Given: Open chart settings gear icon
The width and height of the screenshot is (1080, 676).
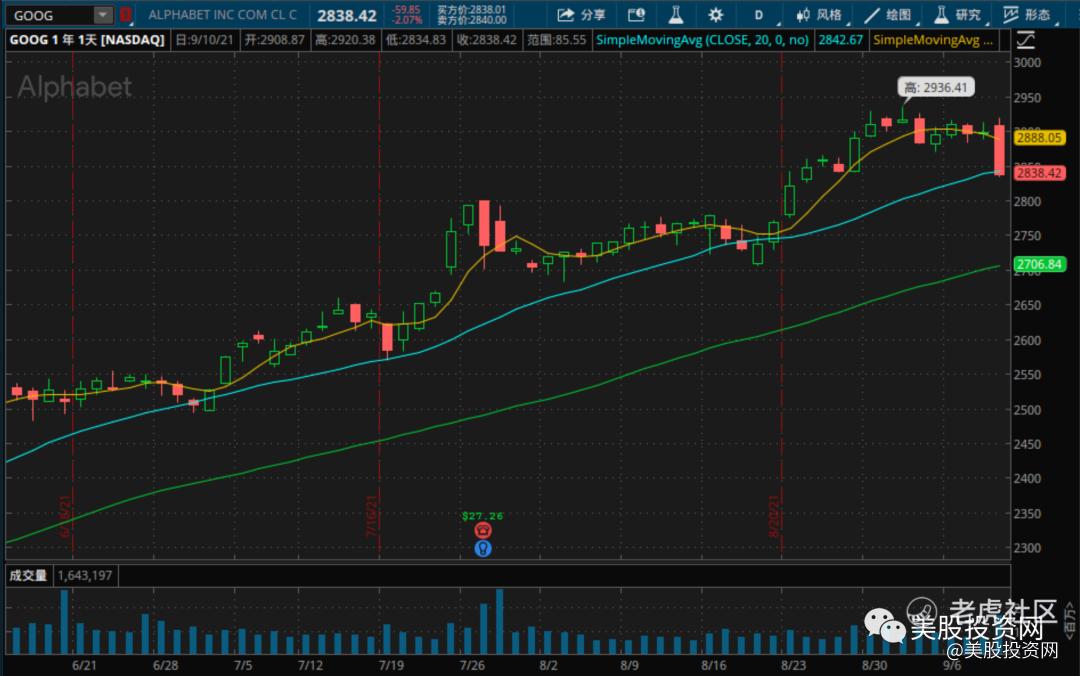Looking at the screenshot, I should pyautogui.click(x=716, y=14).
